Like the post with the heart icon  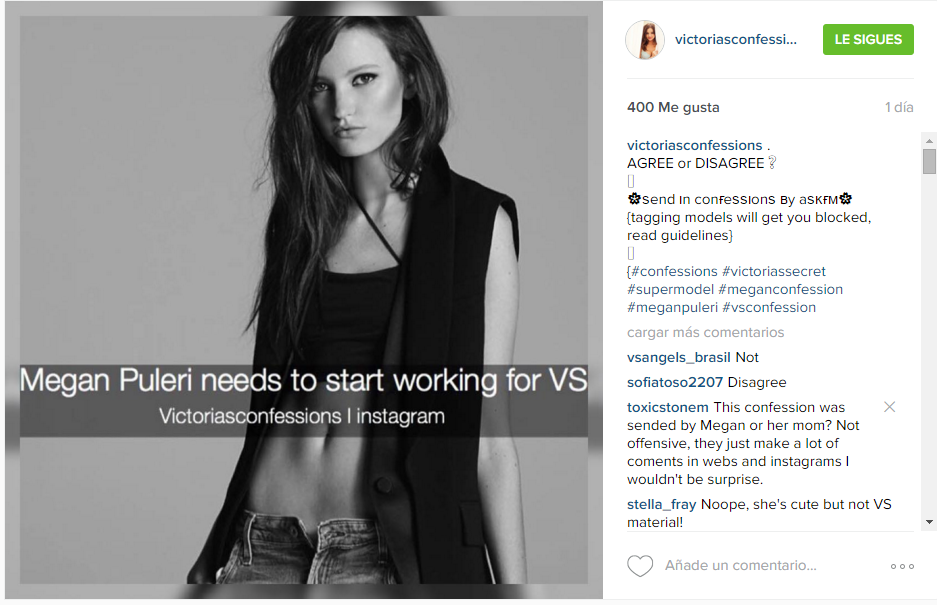click(x=639, y=566)
